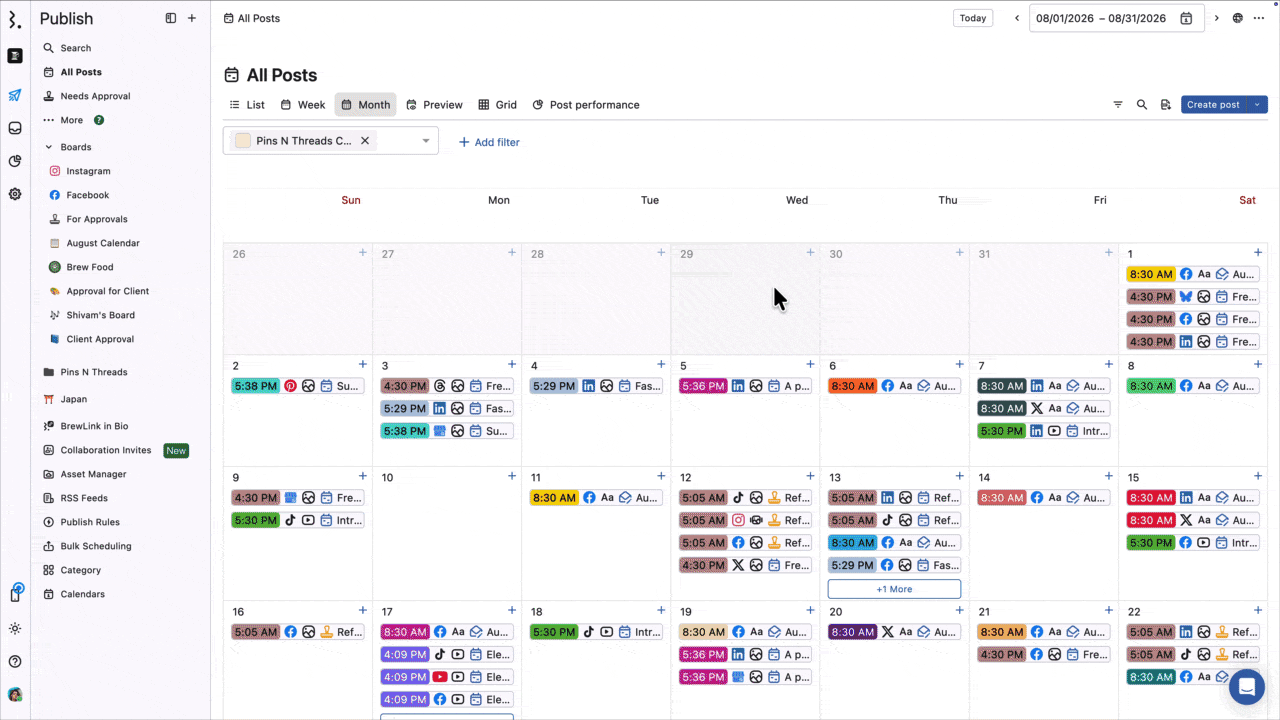Image resolution: width=1280 pixels, height=720 pixels.
Task: Open the Settings gear in the left rail
Action: (15, 194)
